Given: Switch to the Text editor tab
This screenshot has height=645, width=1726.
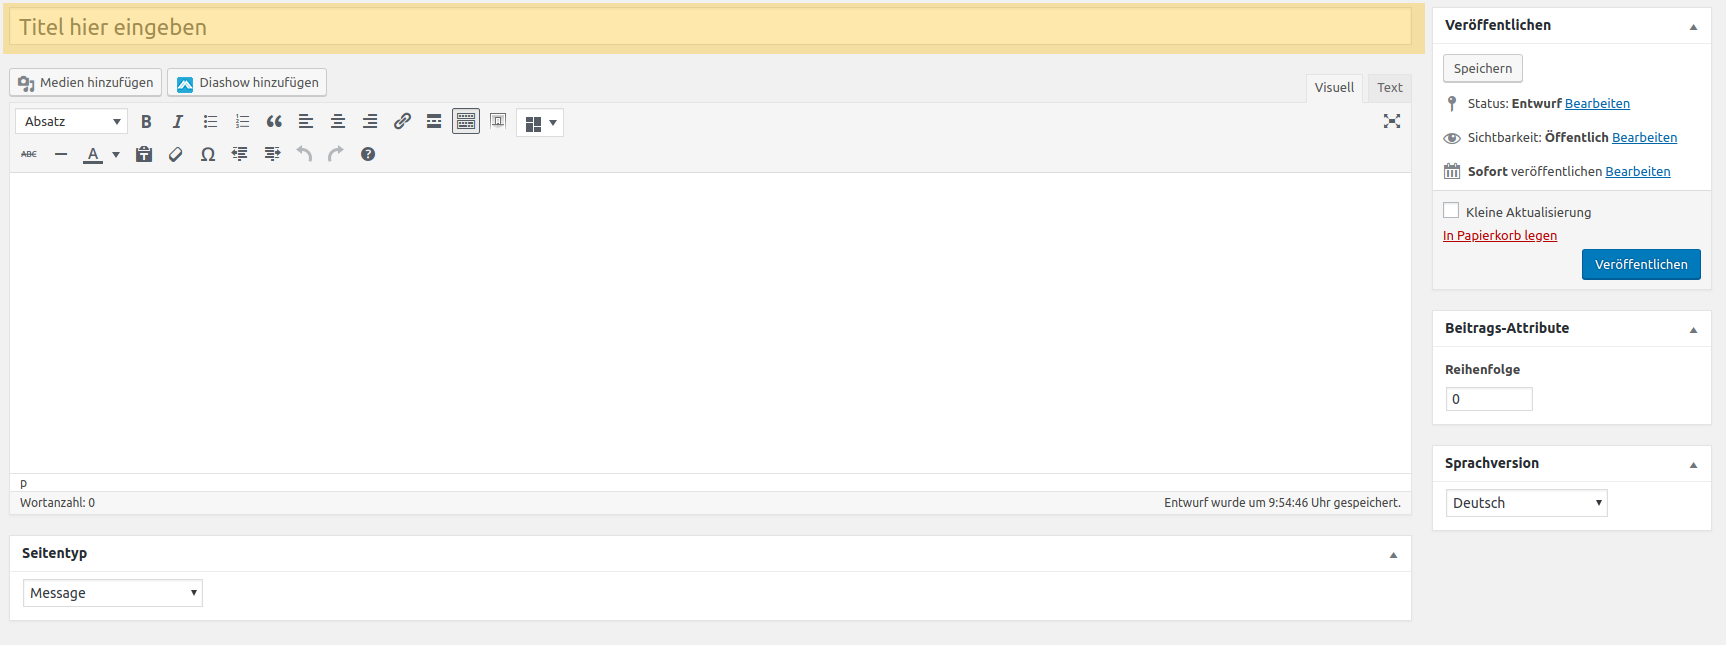Looking at the screenshot, I should coord(1389,88).
